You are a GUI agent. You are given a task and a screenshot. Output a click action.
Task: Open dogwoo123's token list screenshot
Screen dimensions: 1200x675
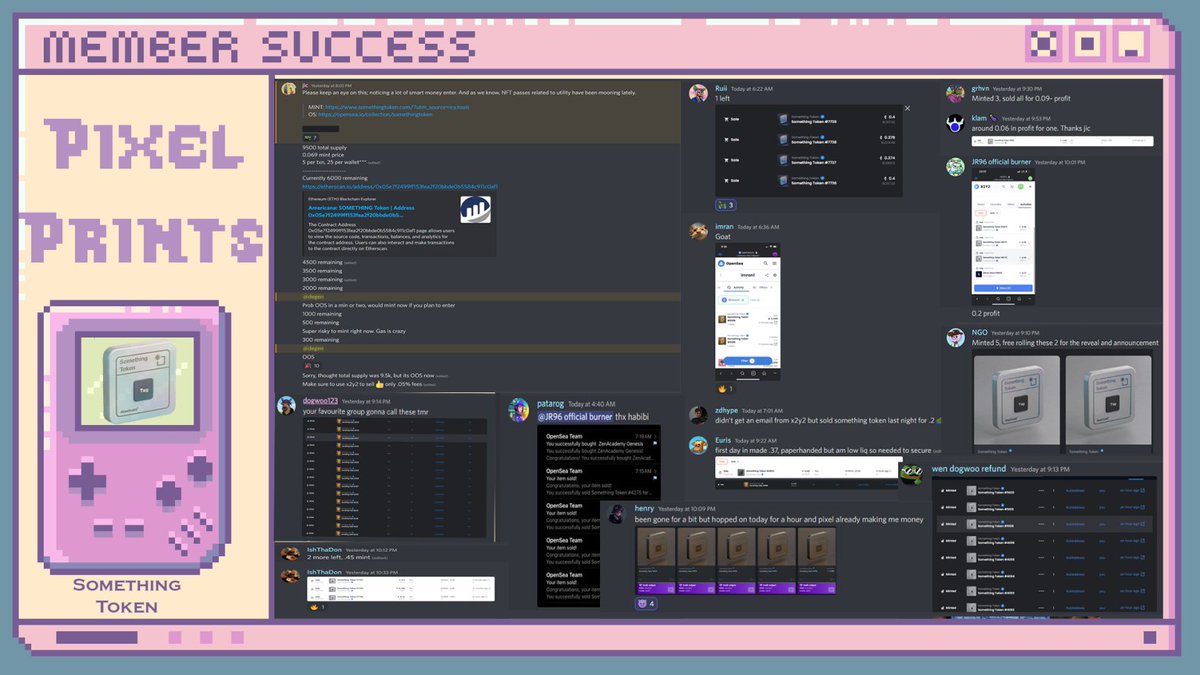[x=395, y=479]
